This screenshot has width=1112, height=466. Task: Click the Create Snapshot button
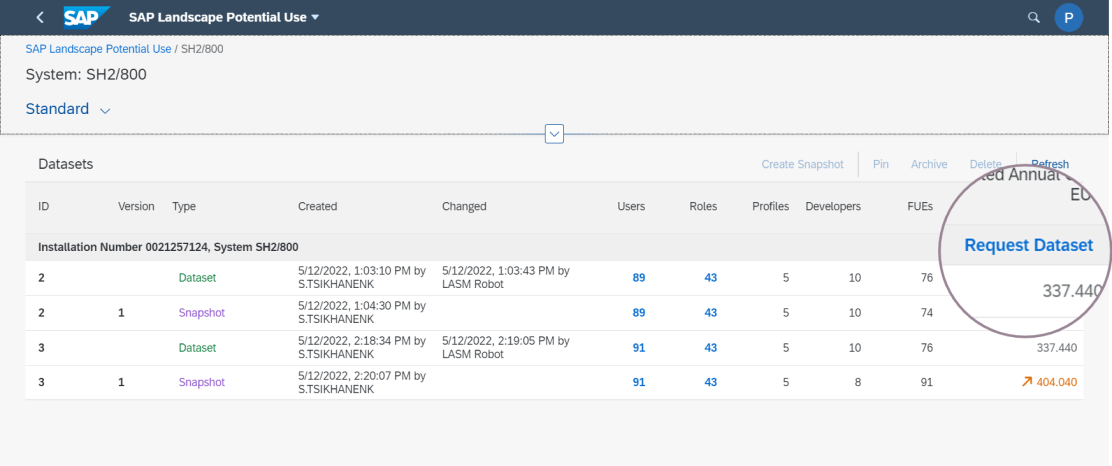click(803, 165)
